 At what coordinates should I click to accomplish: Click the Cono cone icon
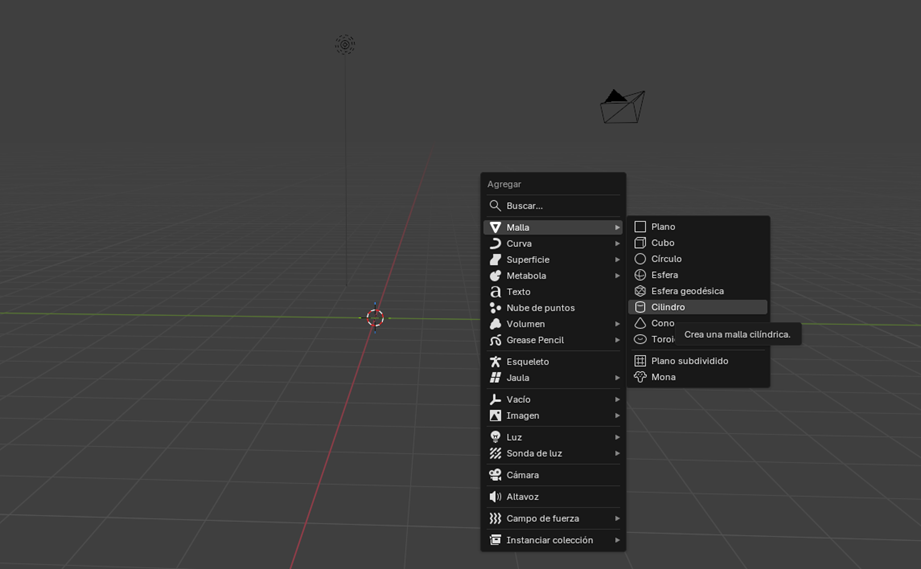coord(640,323)
